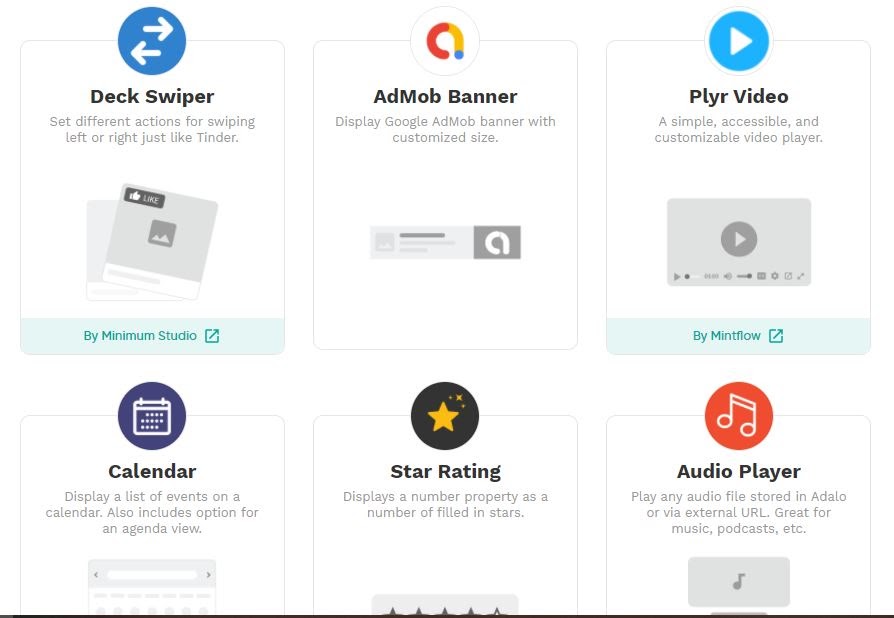Open external link icon beside Mintflow
The image size is (894, 618).
776,336
